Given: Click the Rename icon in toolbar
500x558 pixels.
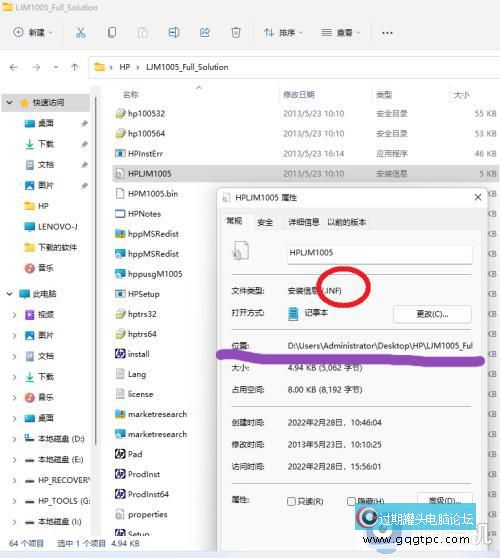Looking at the screenshot, I should [174, 33].
